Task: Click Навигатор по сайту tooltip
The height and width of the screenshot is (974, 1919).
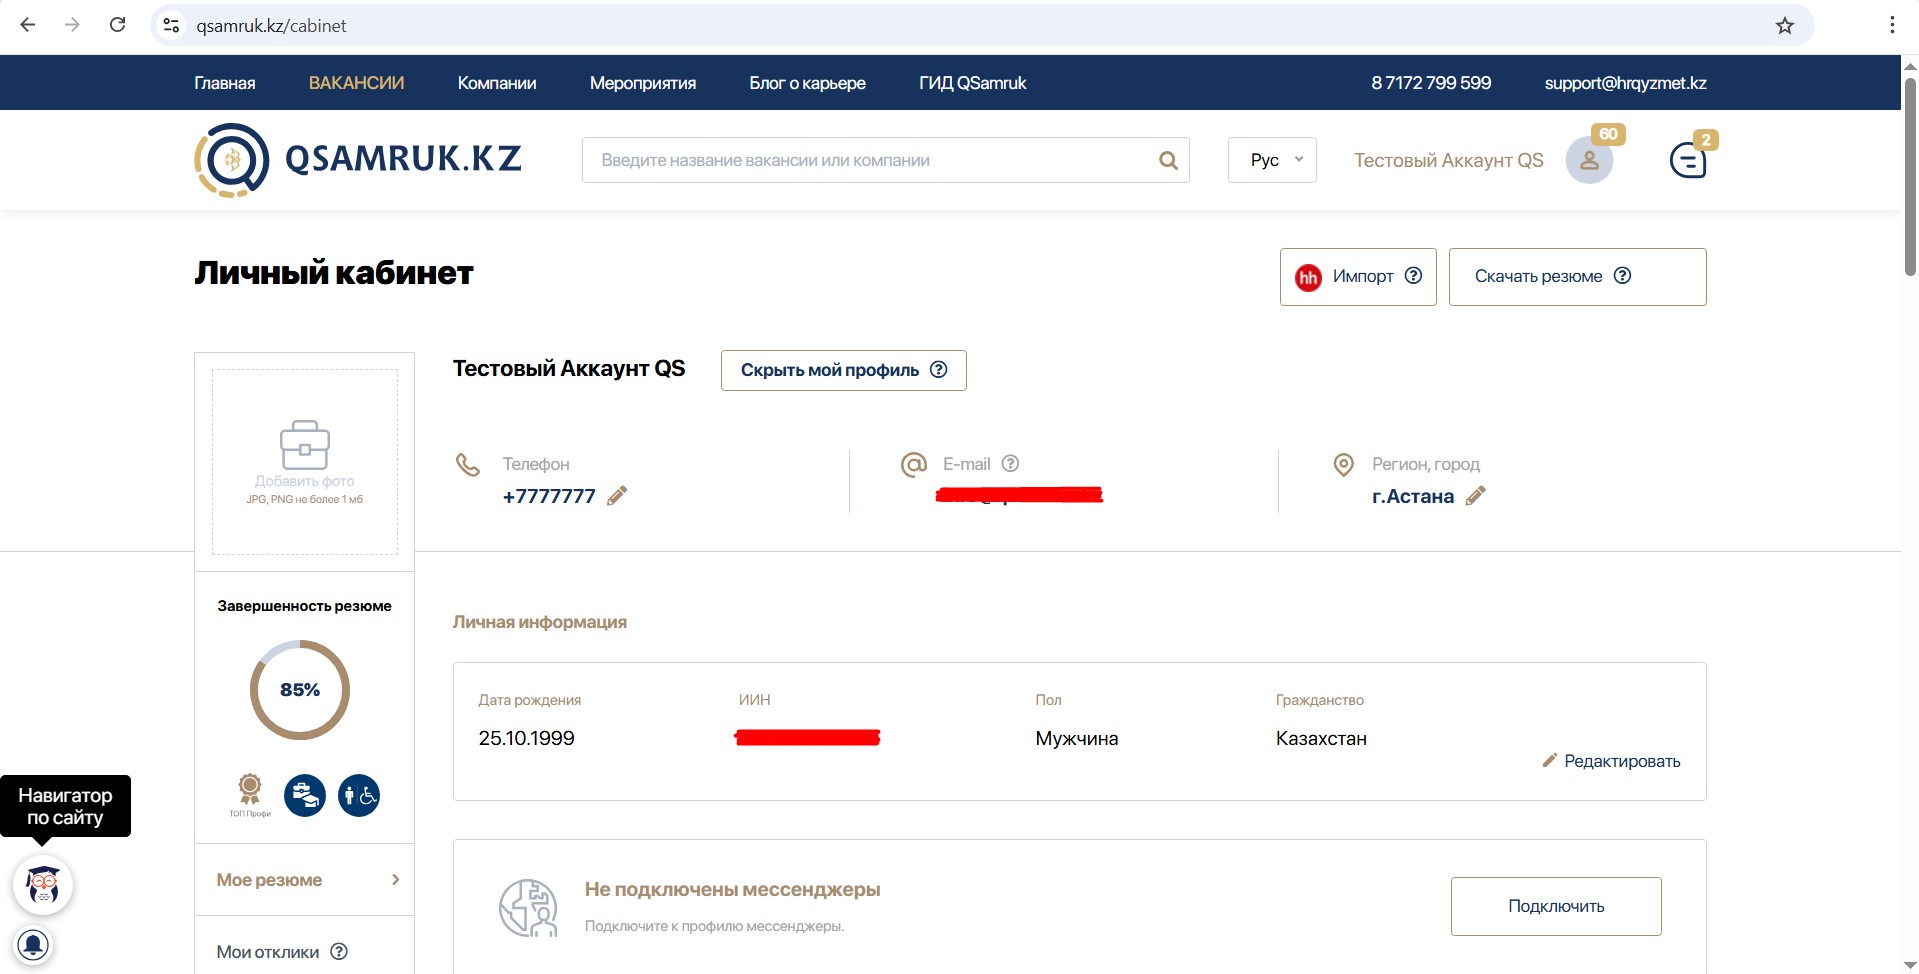Action: tap(65, 806)
